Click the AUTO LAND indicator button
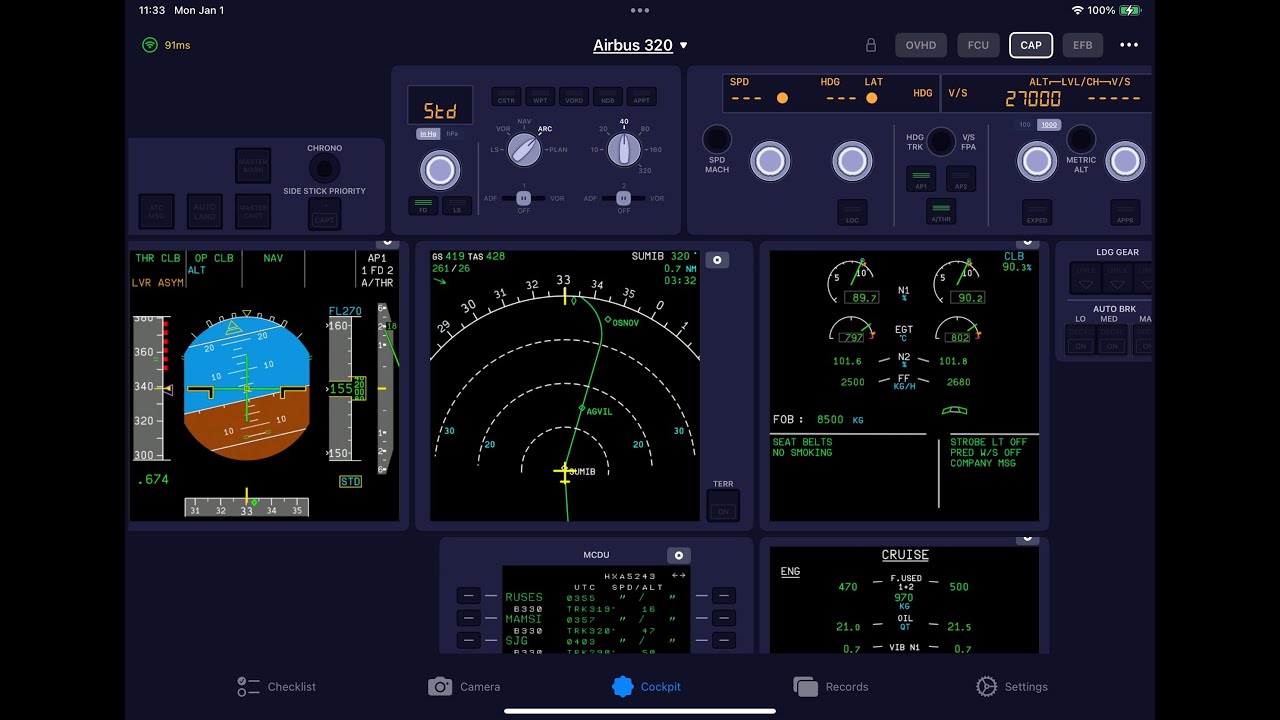This screenshot has height=720, width=1280. (204, 211)
